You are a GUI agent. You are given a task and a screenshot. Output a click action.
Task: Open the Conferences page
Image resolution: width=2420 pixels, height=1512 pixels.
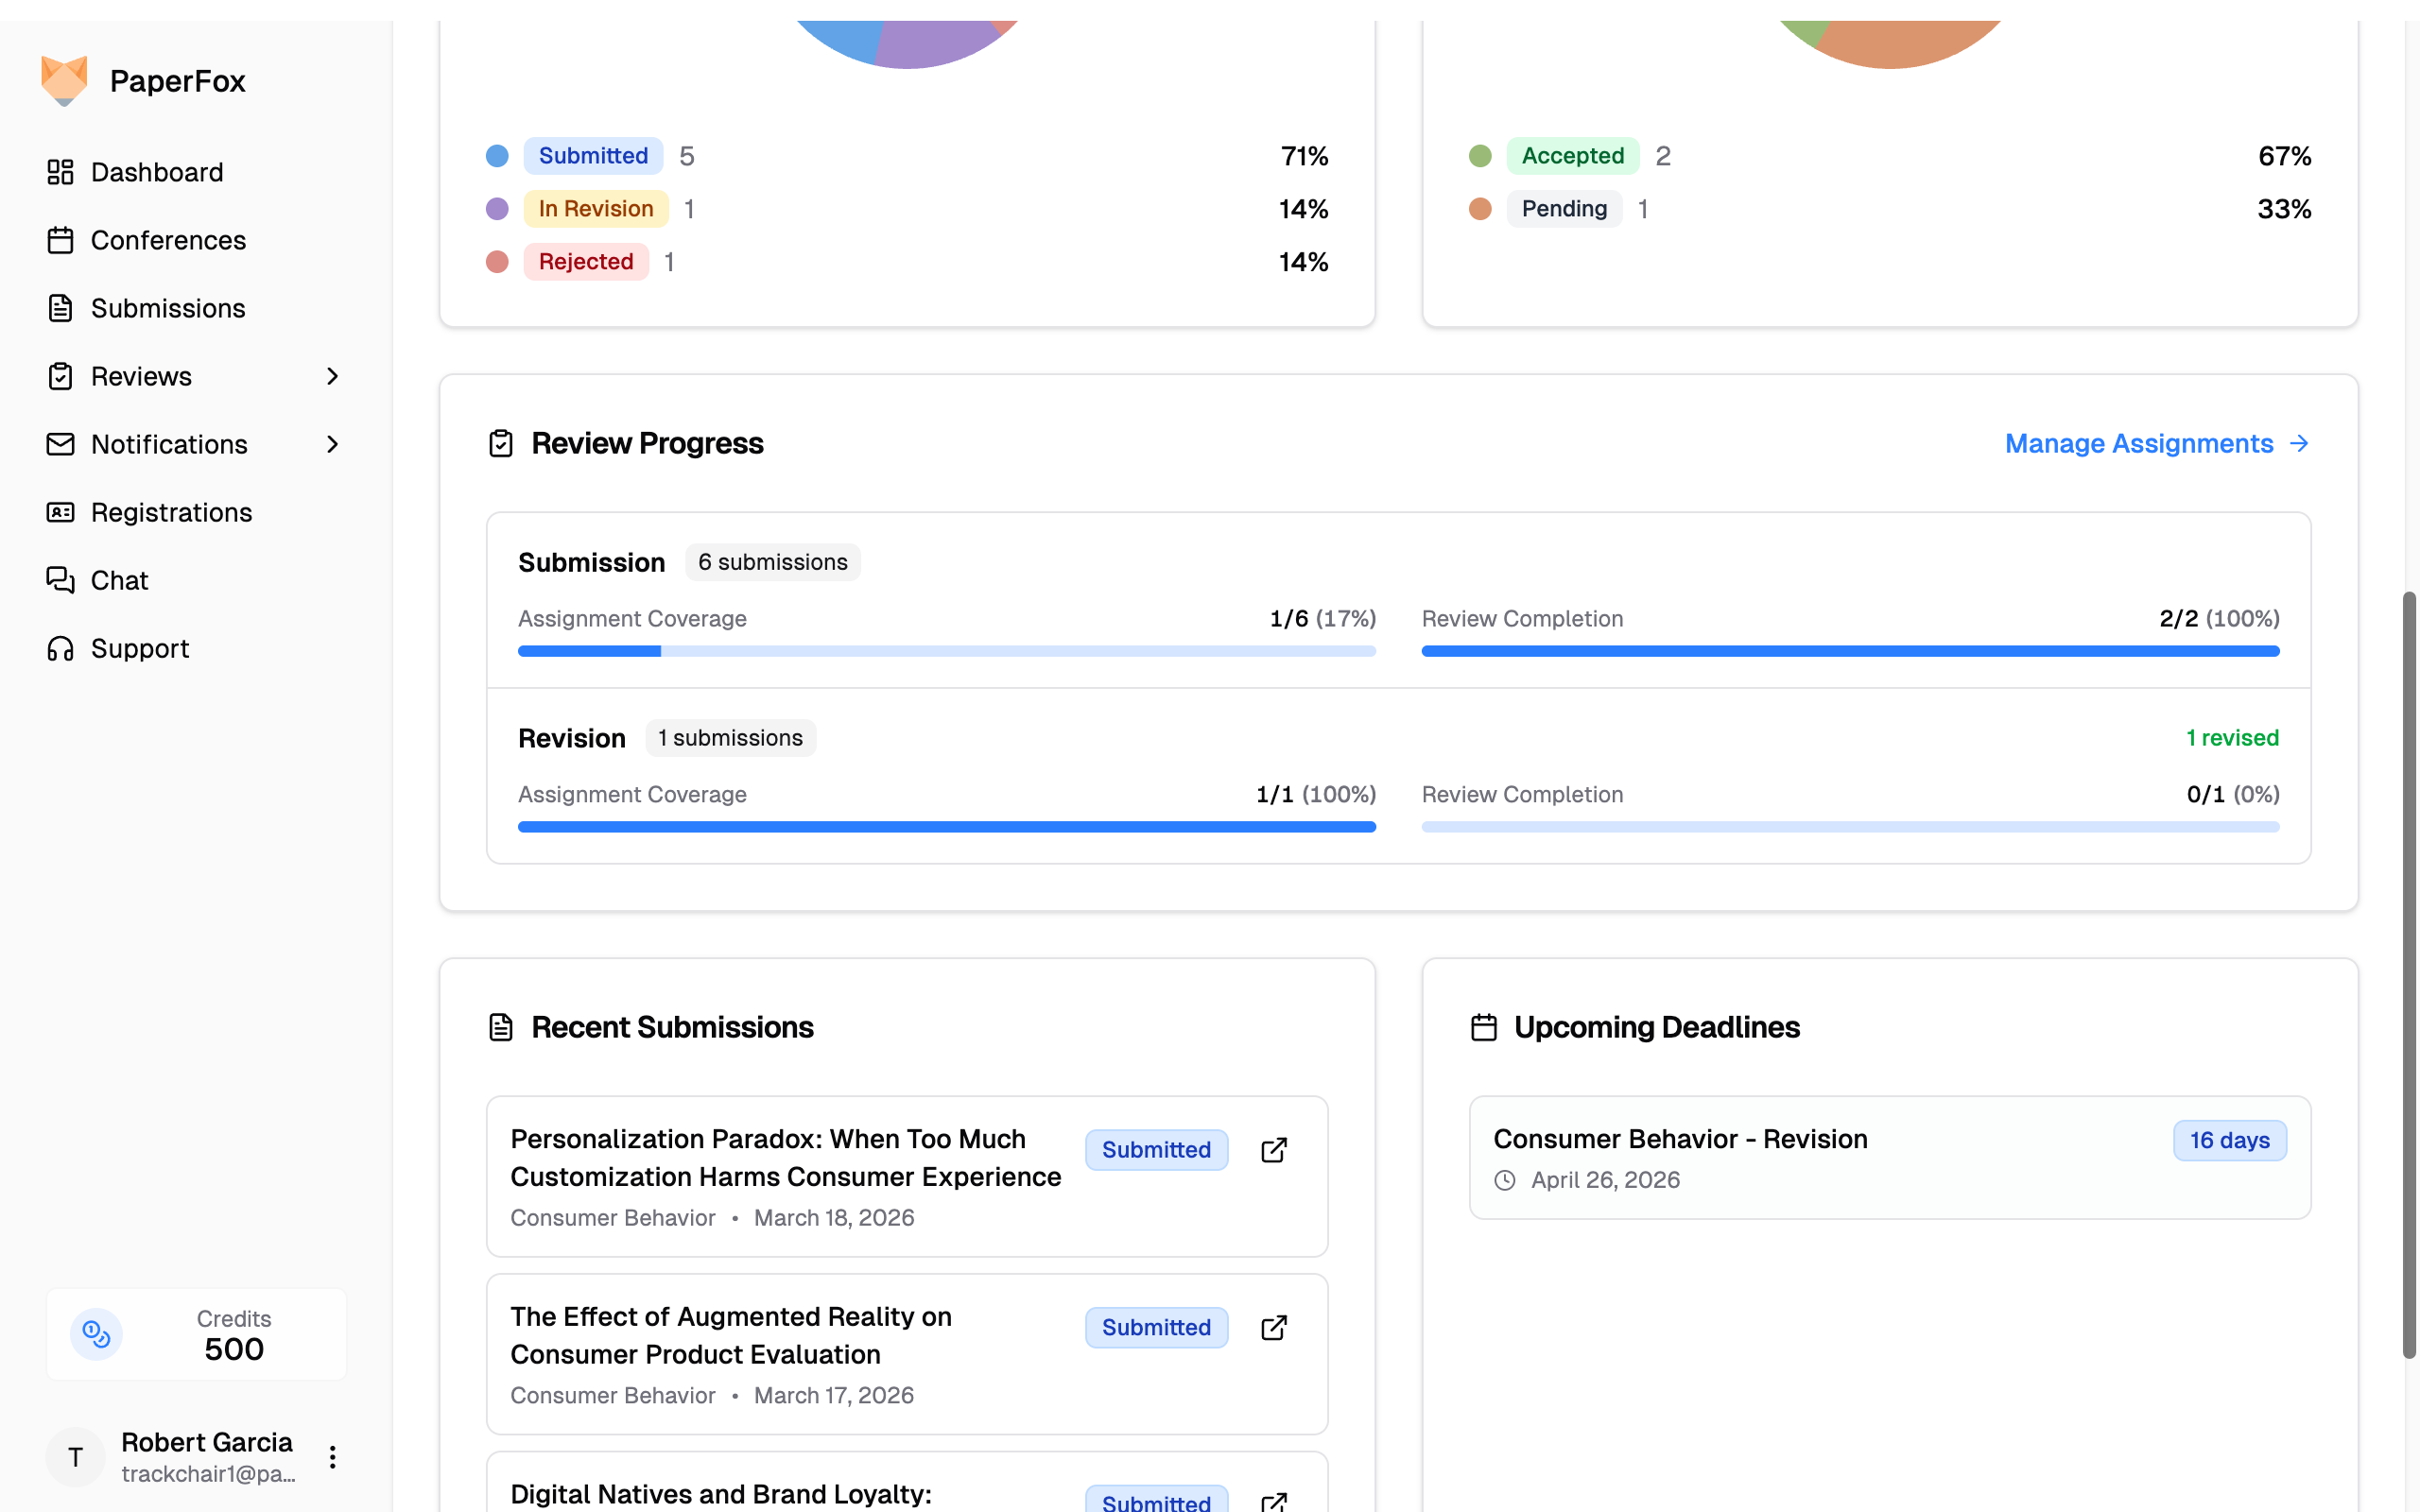pyautogui.click(x=167, y=240)
